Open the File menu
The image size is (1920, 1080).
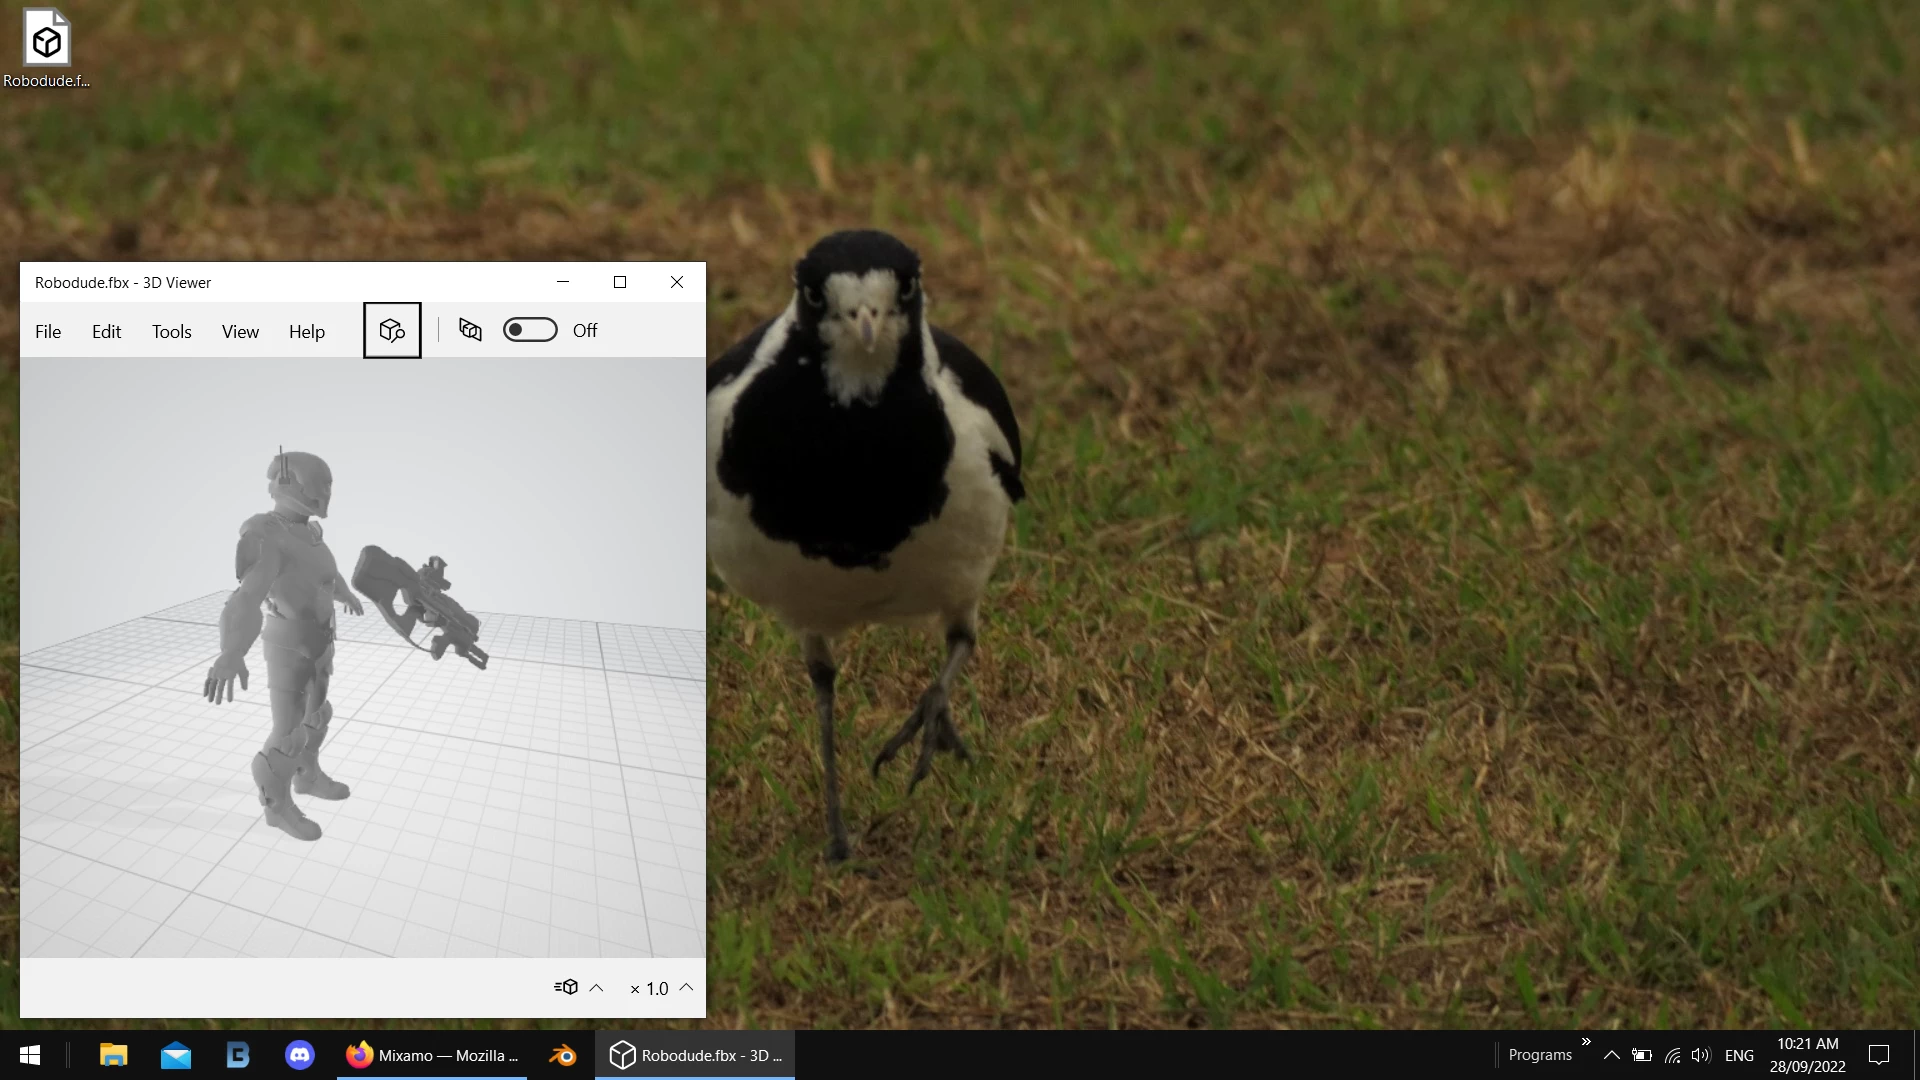click(x=48, y=332)
